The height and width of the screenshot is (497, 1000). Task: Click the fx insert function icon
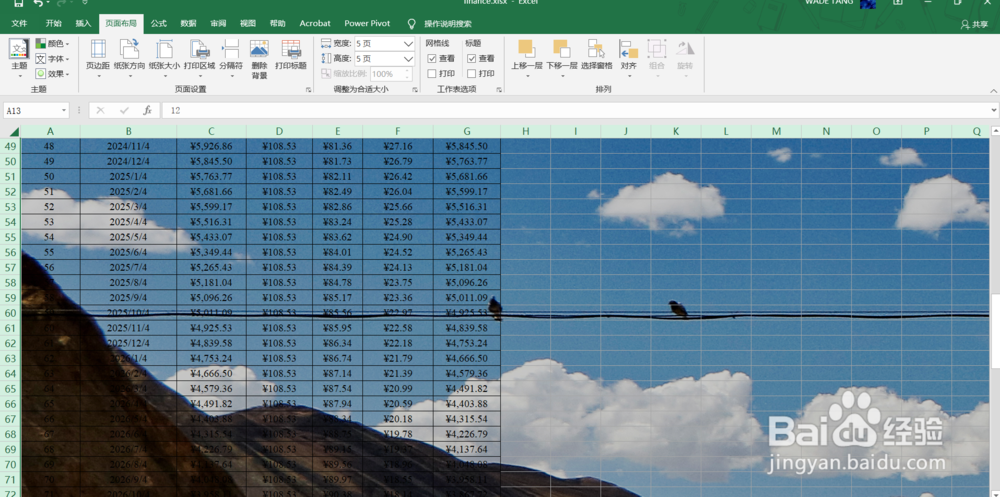tap(147, 110)
